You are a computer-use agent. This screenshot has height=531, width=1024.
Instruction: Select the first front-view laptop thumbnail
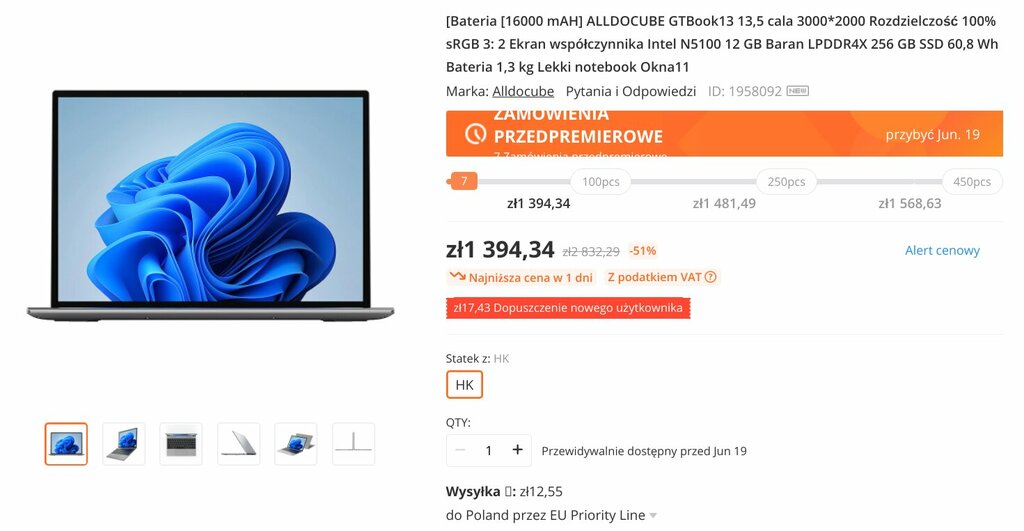[x=66, y=444]
